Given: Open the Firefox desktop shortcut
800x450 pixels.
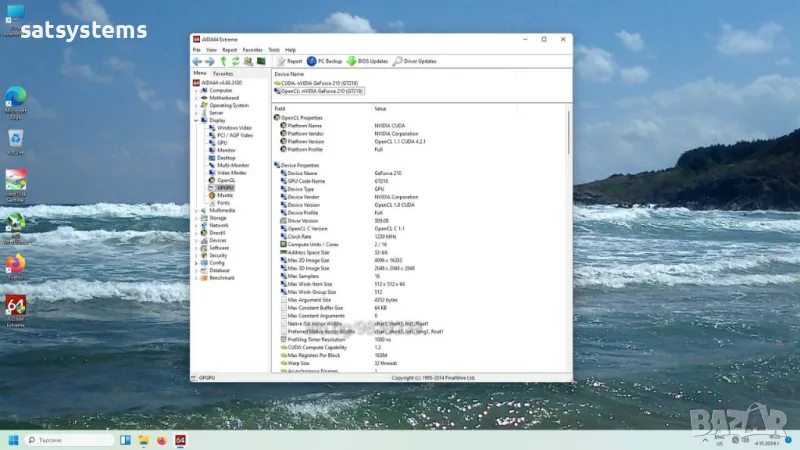Looking at the screenshot, I should [x=16, y=264].
